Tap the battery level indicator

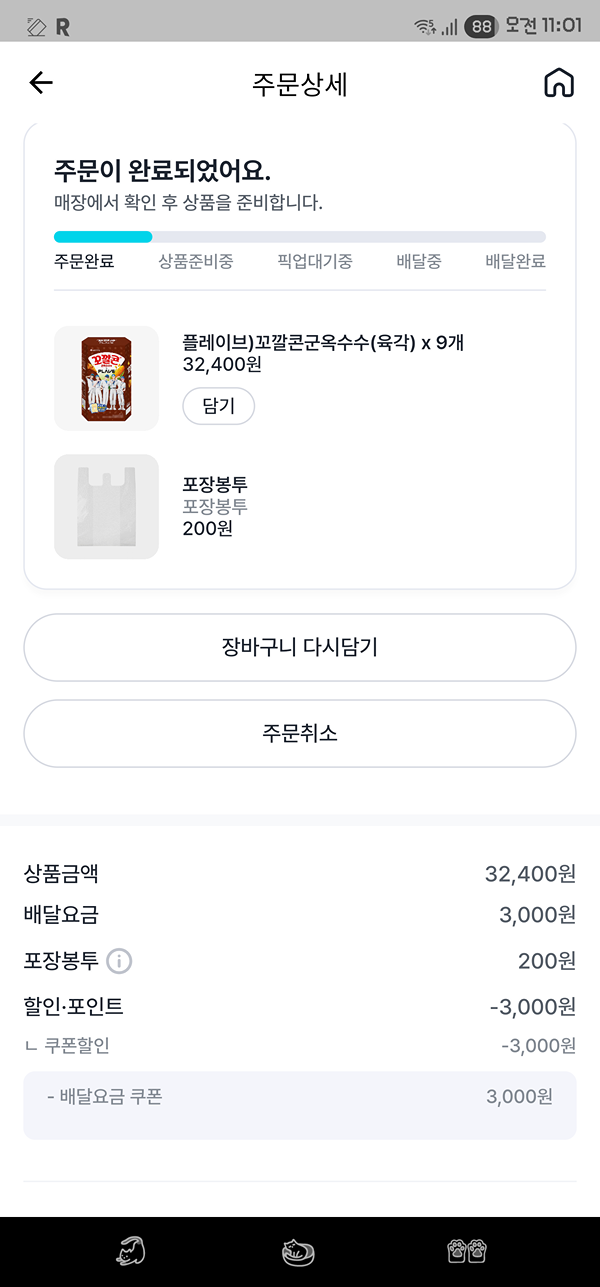click(x=481, y=26)
